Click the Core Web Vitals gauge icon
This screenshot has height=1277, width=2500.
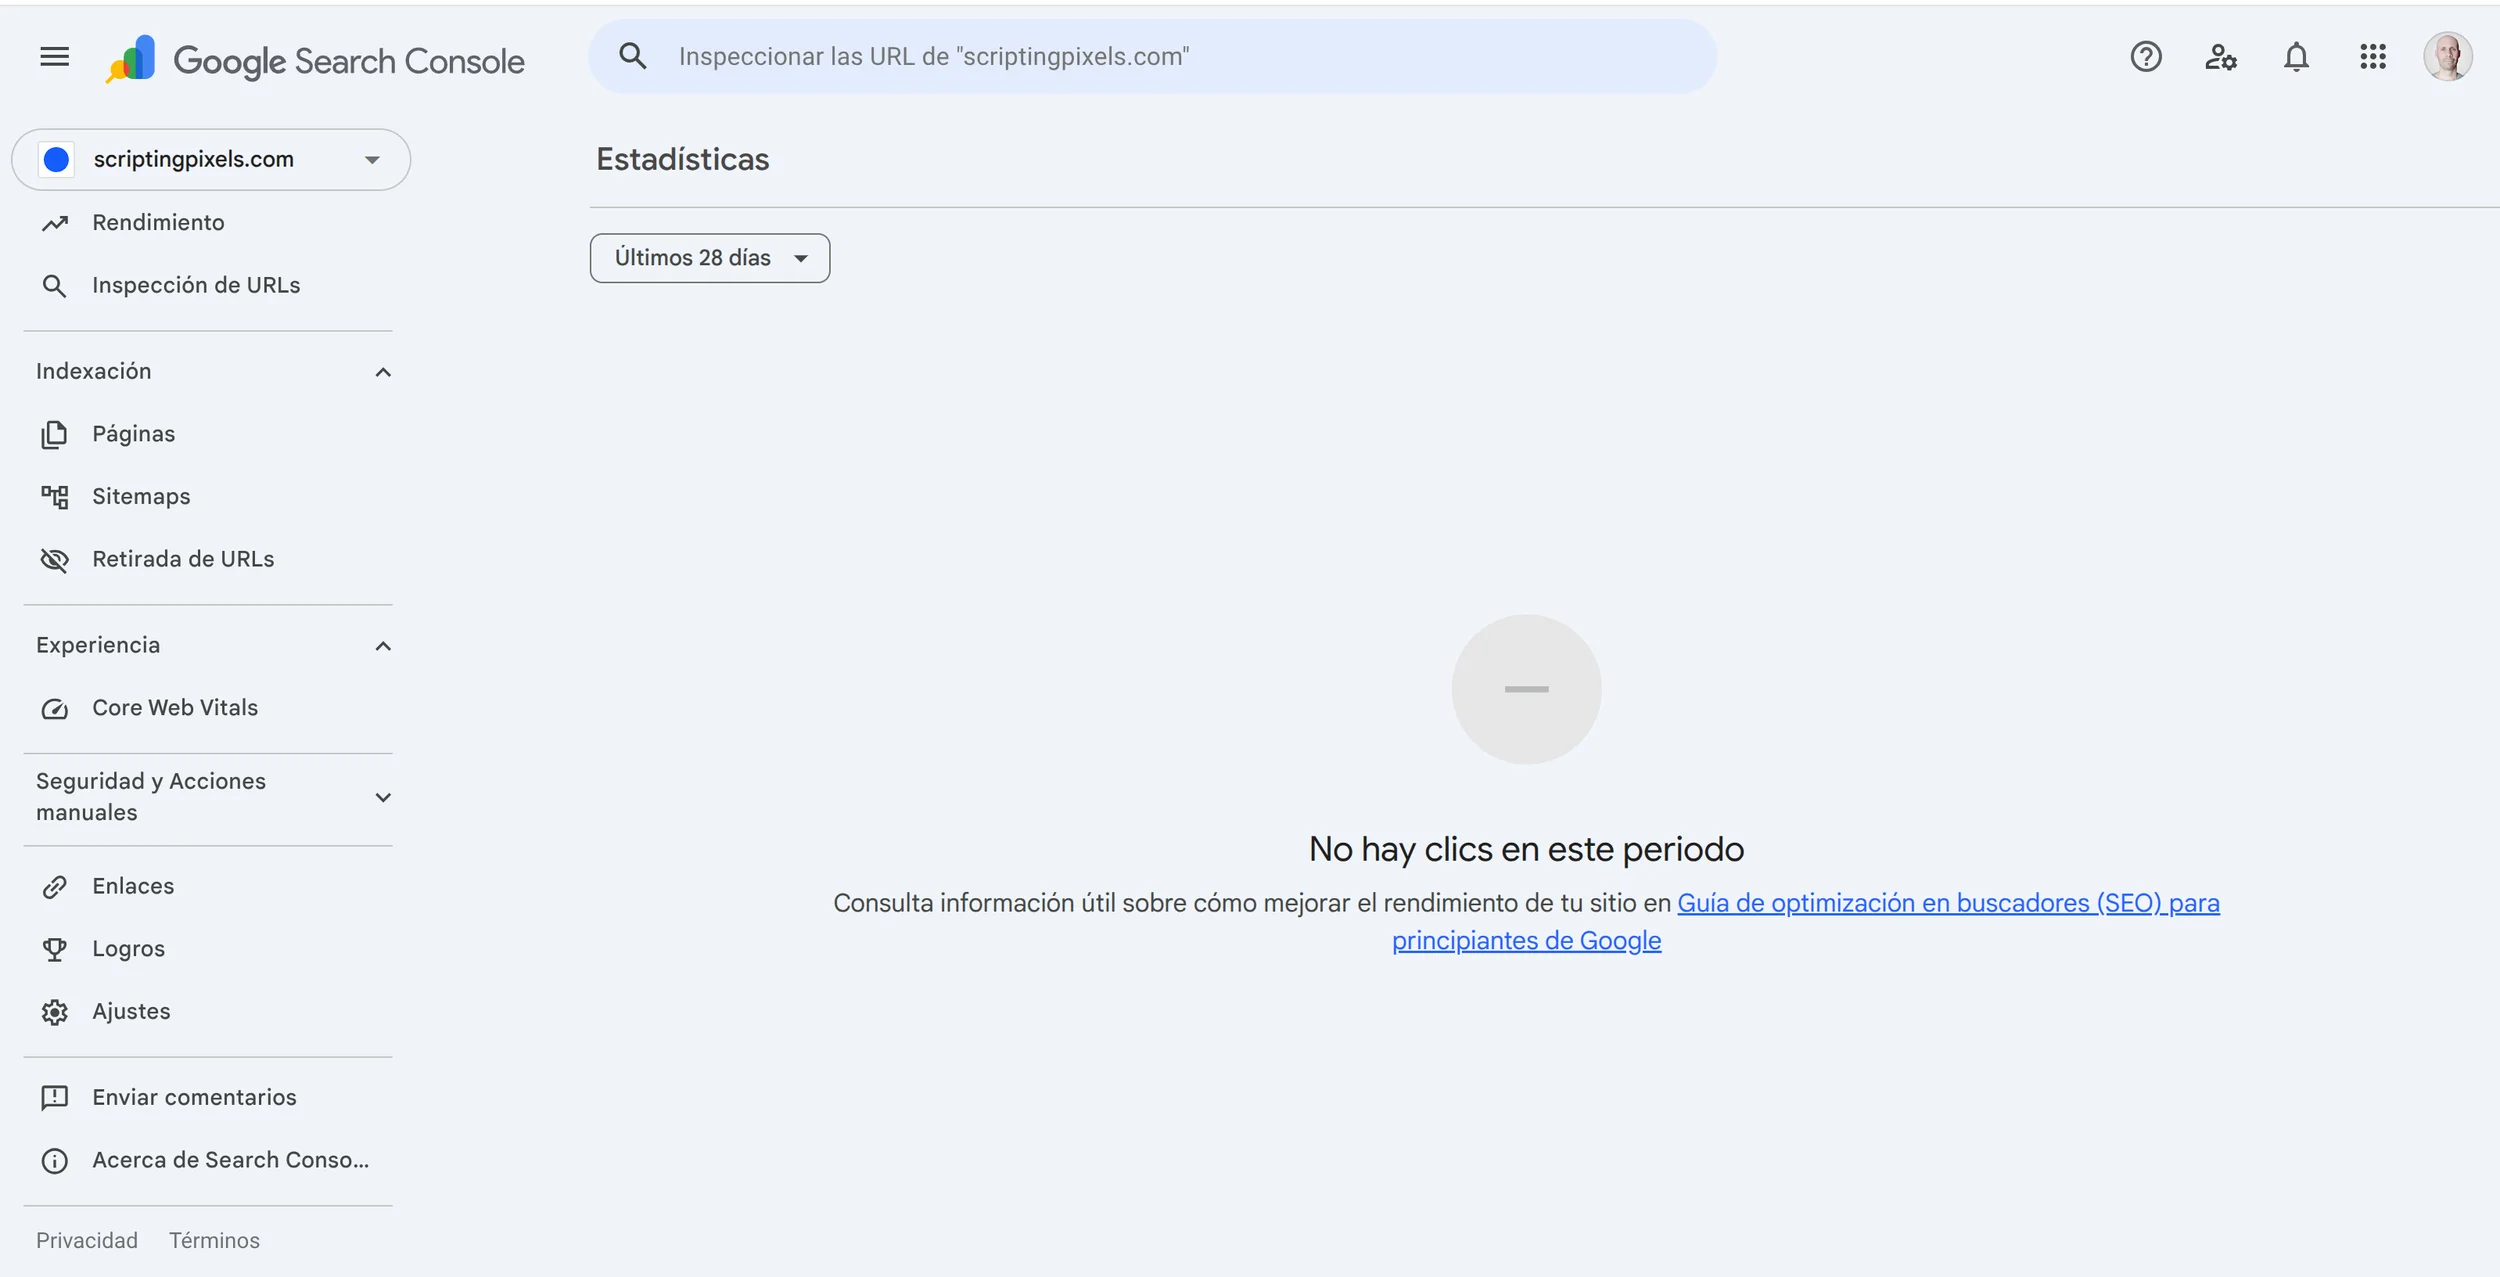coord(55,709)
